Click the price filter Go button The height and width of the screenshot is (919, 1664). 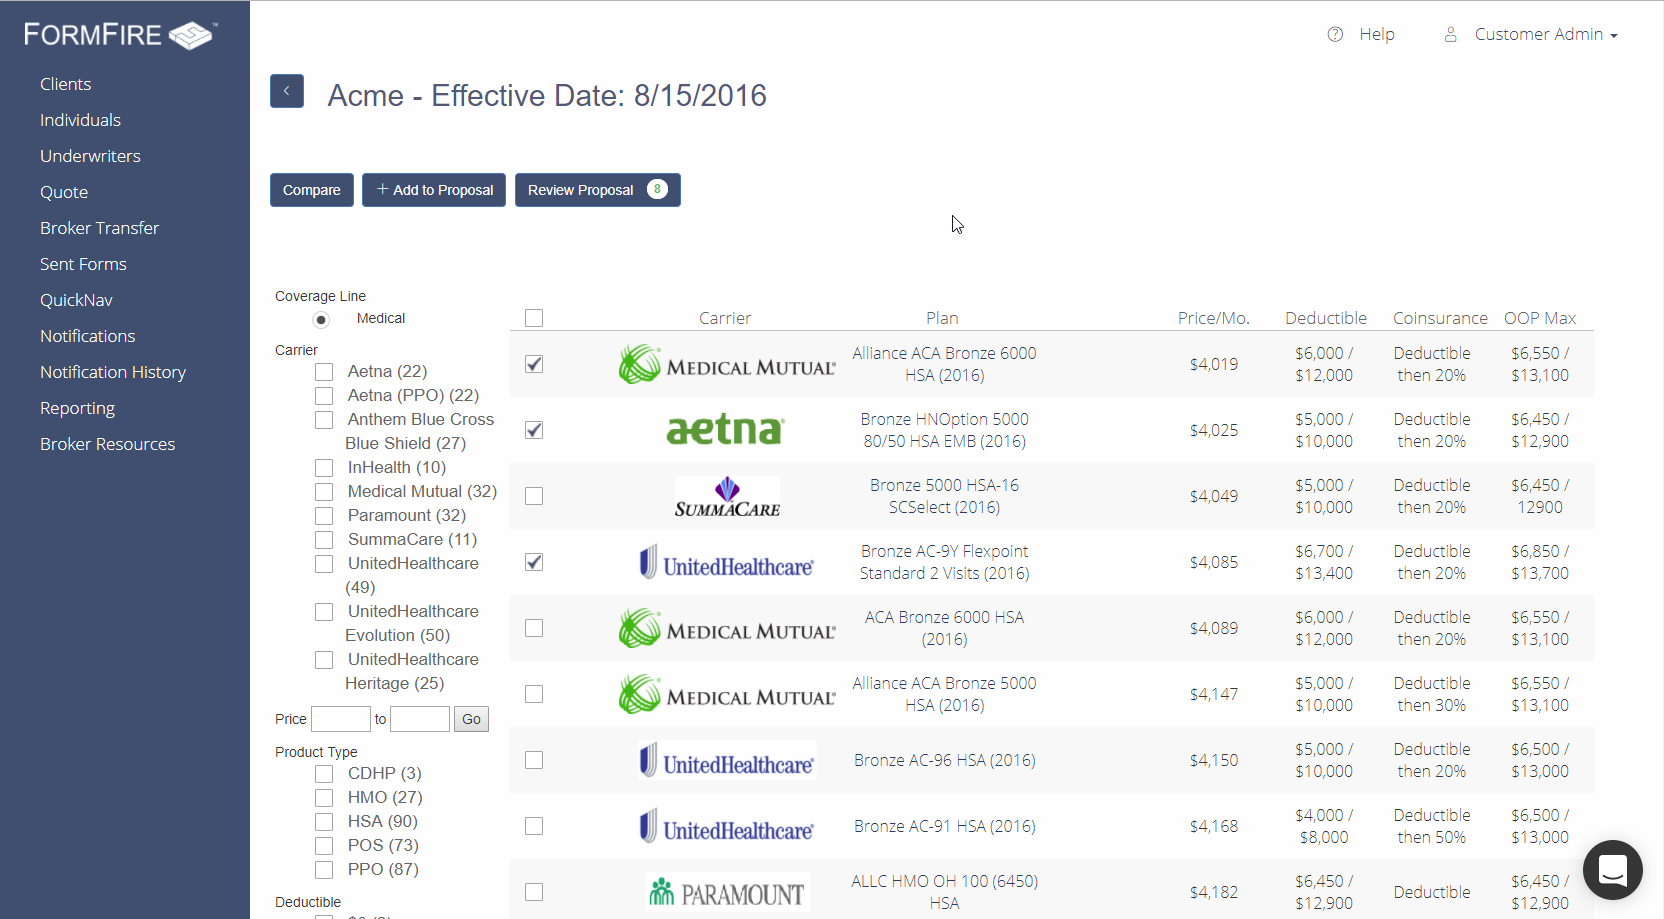tap(471, 719)
